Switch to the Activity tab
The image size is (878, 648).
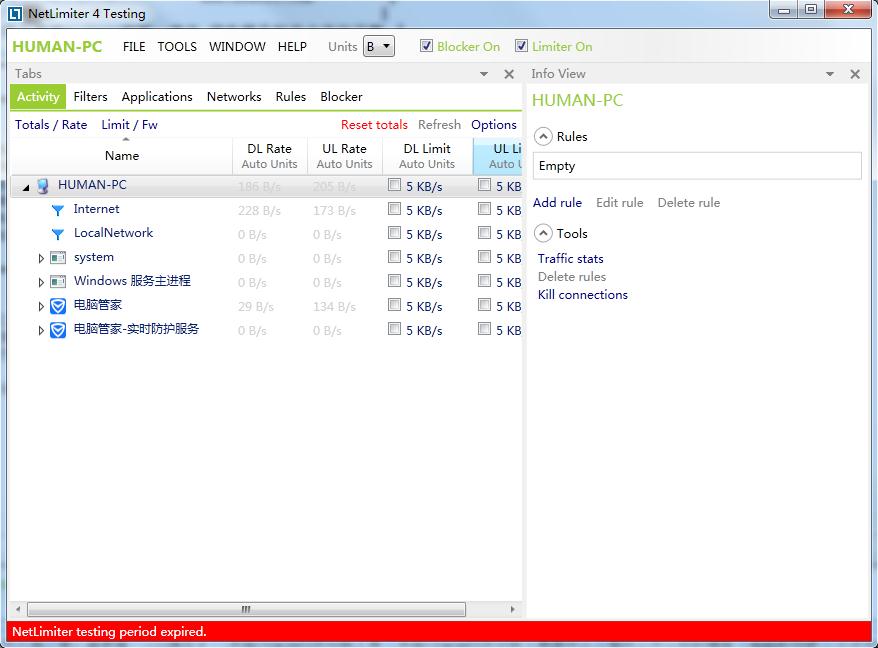[x=38, y=97]
